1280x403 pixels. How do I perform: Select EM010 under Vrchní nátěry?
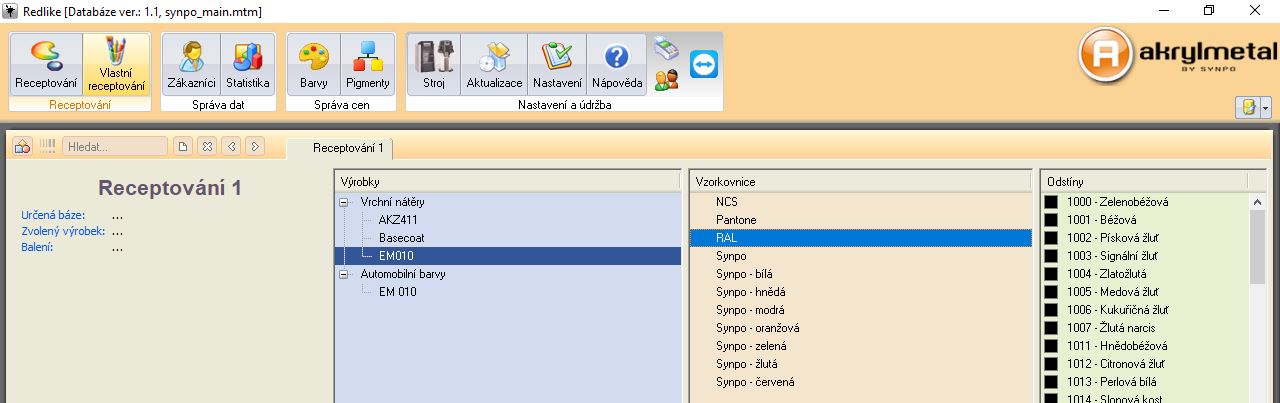tap(396, 256)
